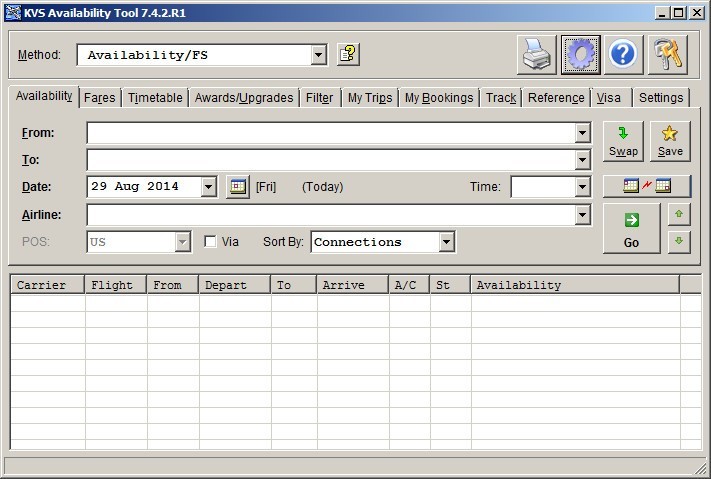Click the To column header in results table
Image resolution: width=711 pixels, height=479 pixels.
coord(294,285)
